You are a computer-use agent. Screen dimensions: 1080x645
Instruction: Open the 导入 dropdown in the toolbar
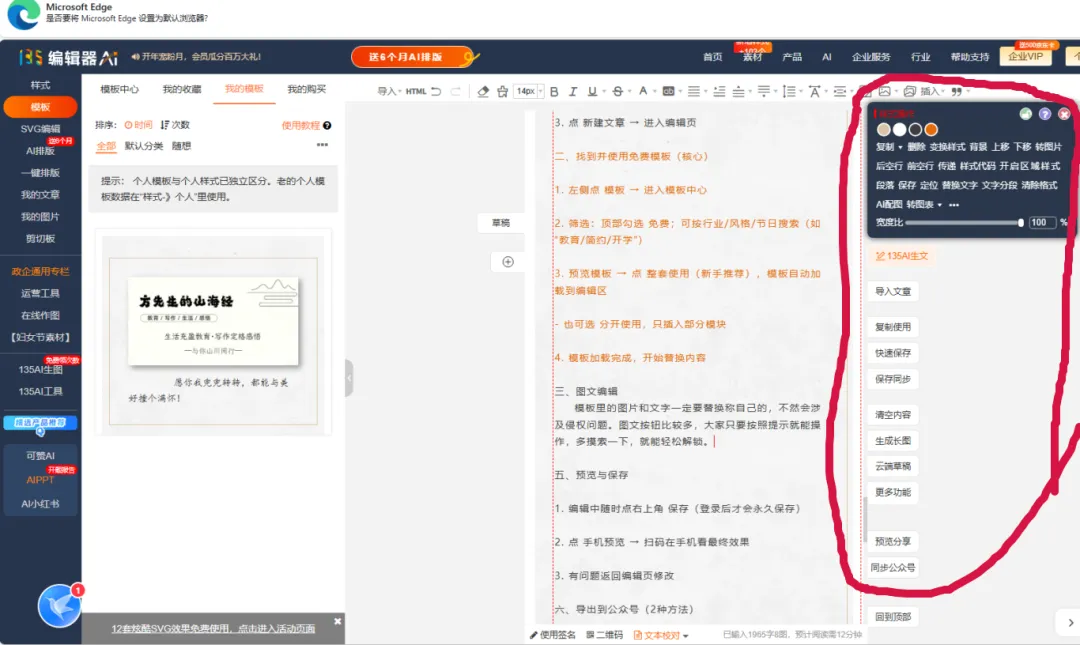point(389,91)
